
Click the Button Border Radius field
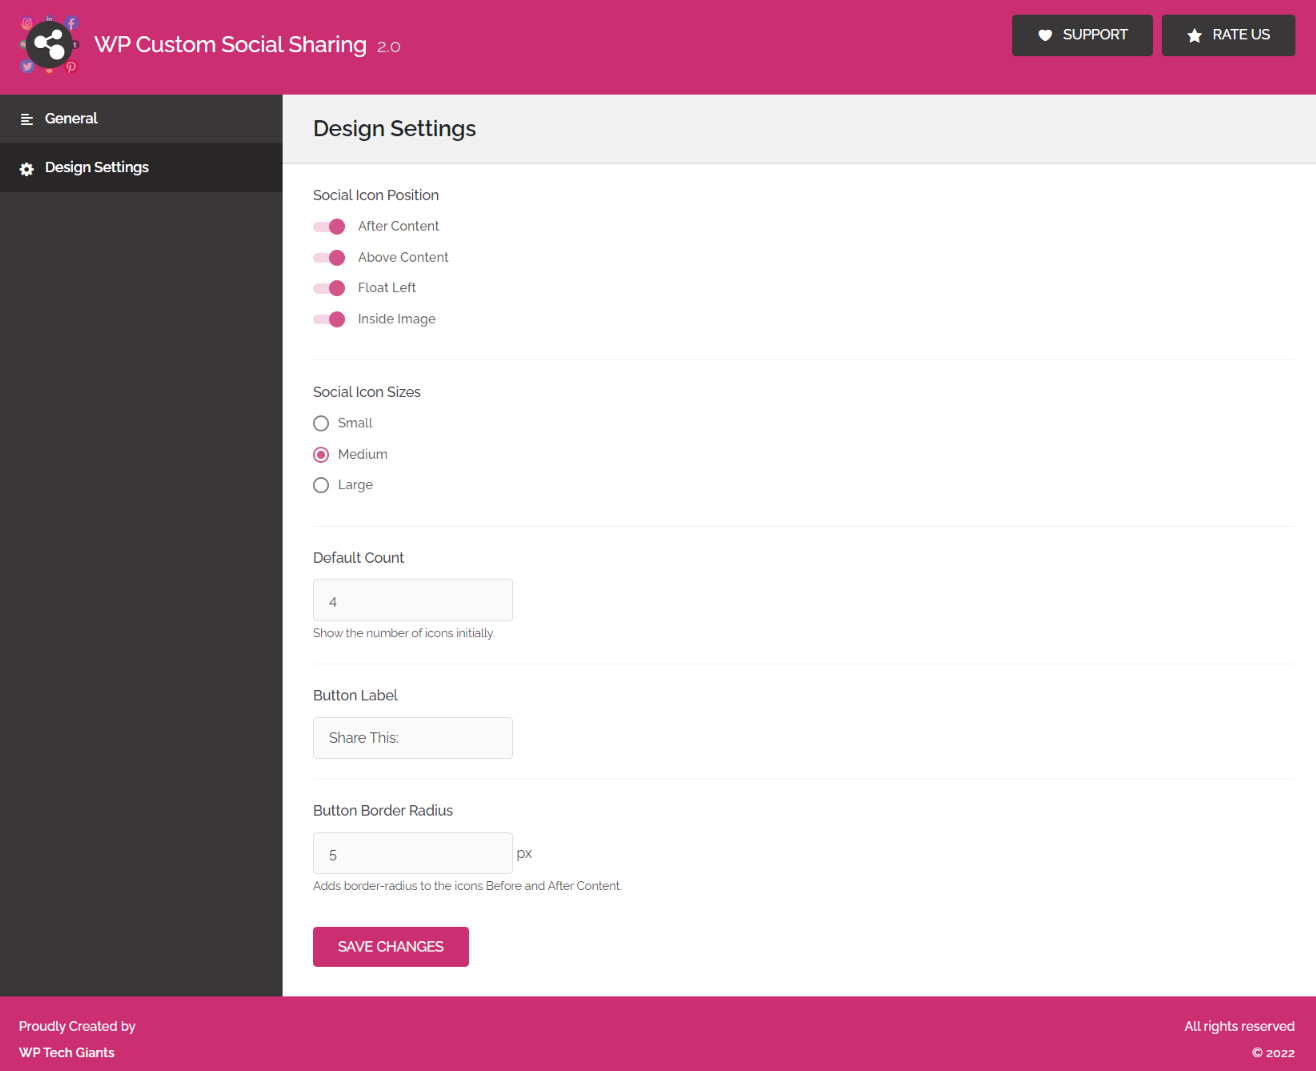[413, 853]
